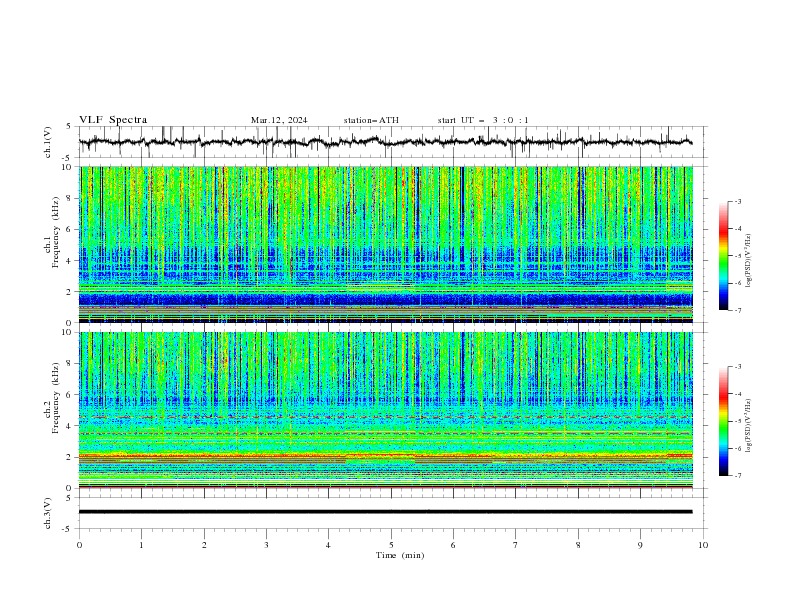Viewport: 792px width, 612px height.
Task: Click the time axis tick label "7"
Action: pyautogui.click(x=516, y=545)
